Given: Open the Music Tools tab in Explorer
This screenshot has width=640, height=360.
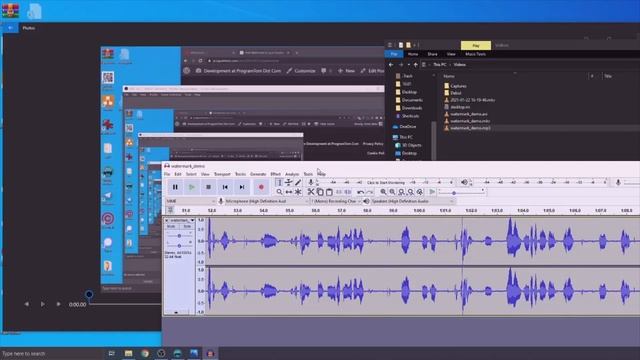Looking at the screenshot, I should [x=476, y=54].
